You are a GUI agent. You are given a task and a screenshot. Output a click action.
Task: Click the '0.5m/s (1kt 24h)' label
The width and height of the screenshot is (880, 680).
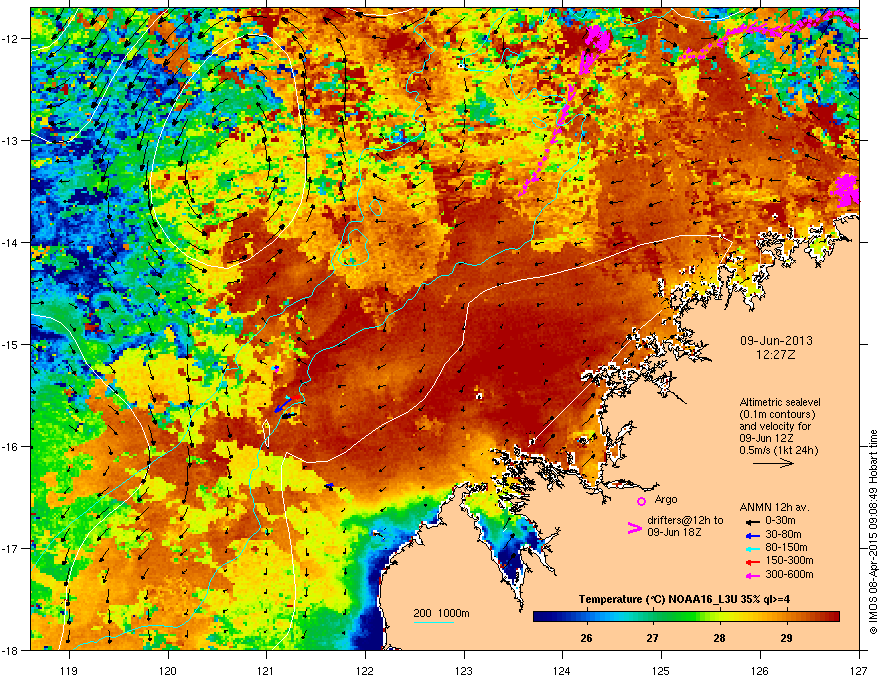click(778, 450)
